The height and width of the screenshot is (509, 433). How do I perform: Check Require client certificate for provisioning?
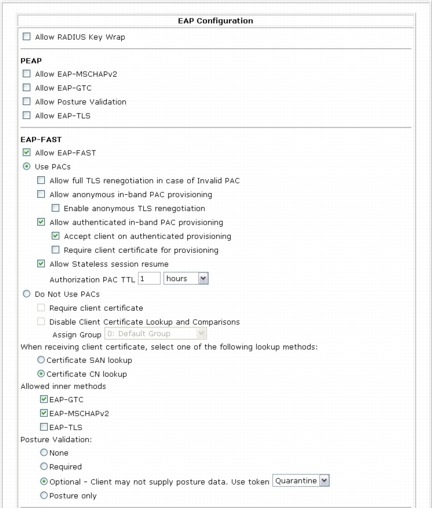55,249
